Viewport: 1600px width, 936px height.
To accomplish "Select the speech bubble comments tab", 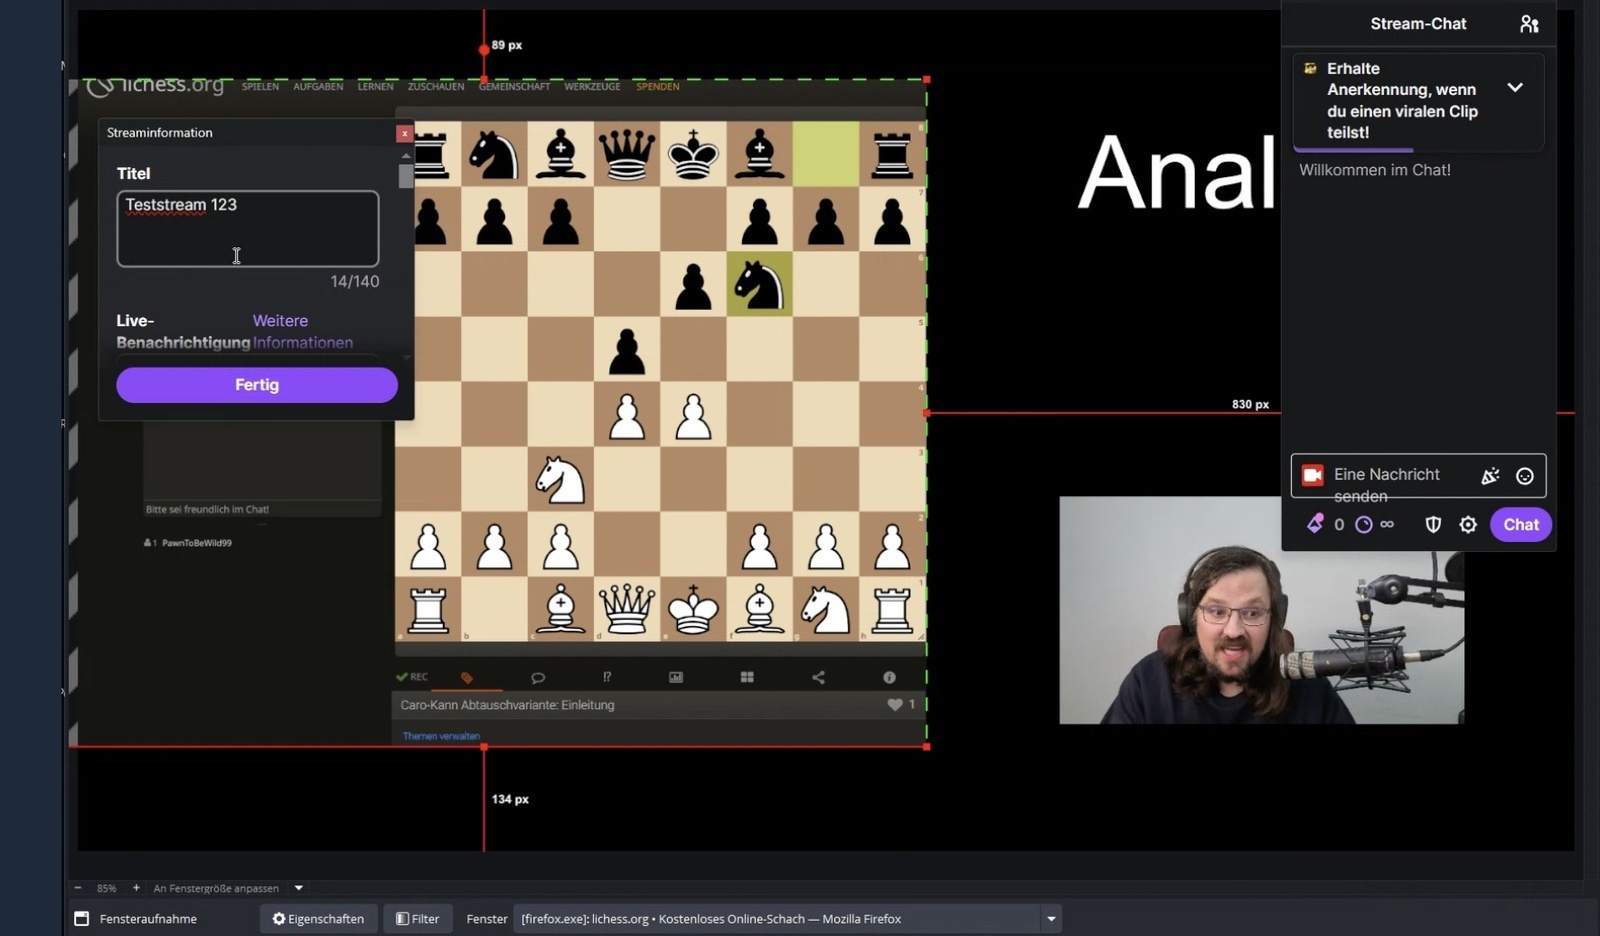I will pos(538,678).
